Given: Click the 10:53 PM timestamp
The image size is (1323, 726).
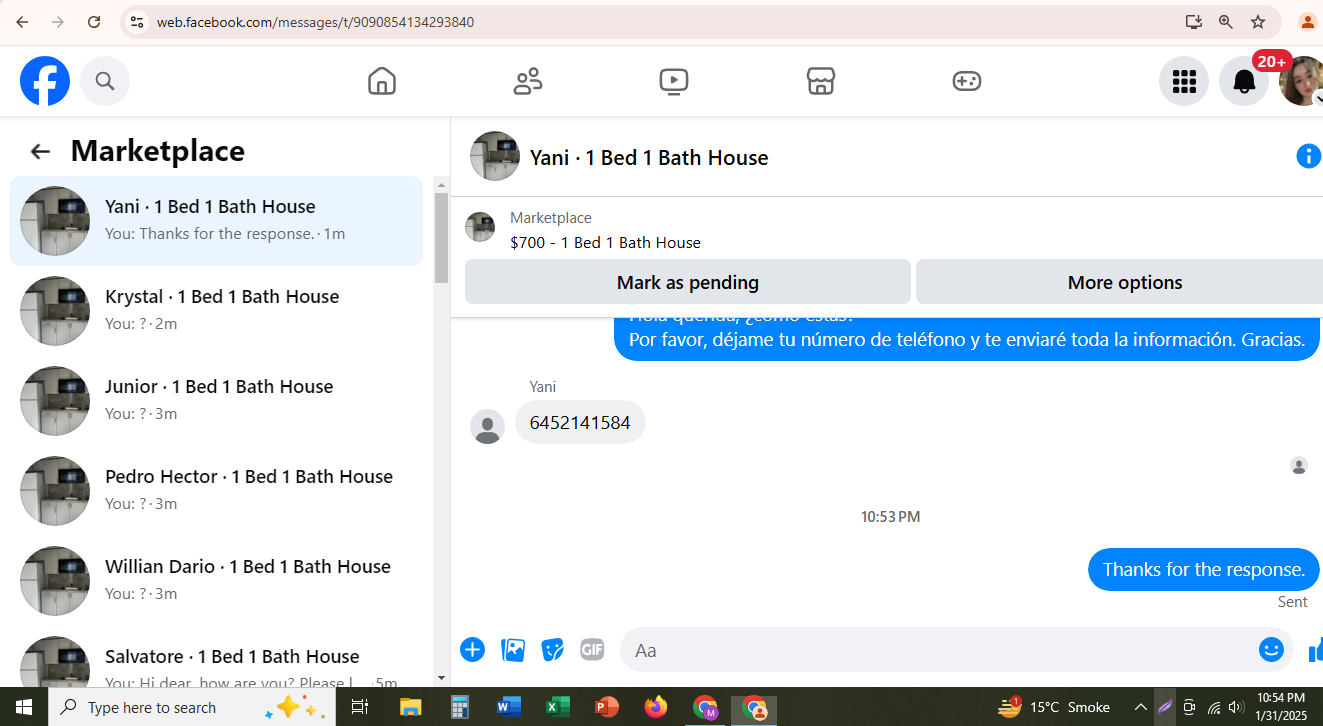Looking at the screenshot, I should coord(891,517).
